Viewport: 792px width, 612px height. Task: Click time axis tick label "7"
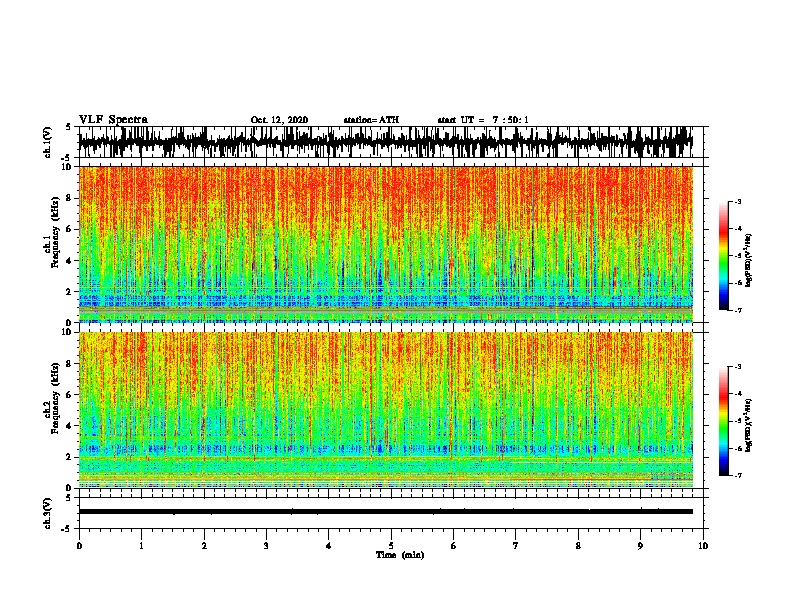point(516,546)
